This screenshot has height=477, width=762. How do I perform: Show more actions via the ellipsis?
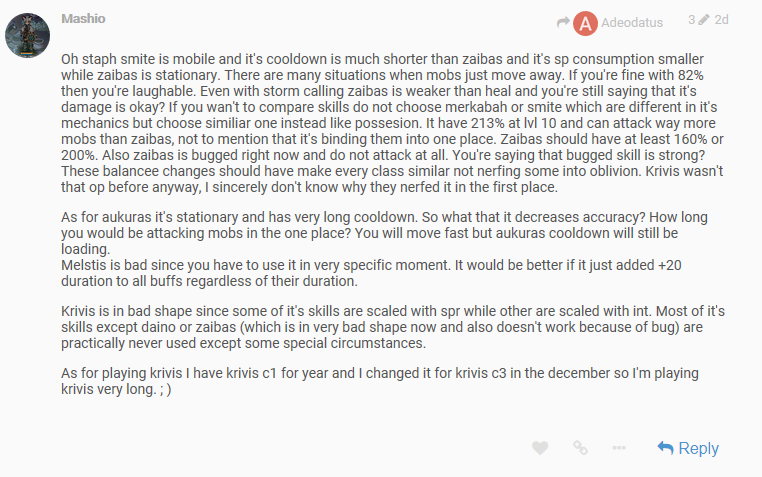619,448
